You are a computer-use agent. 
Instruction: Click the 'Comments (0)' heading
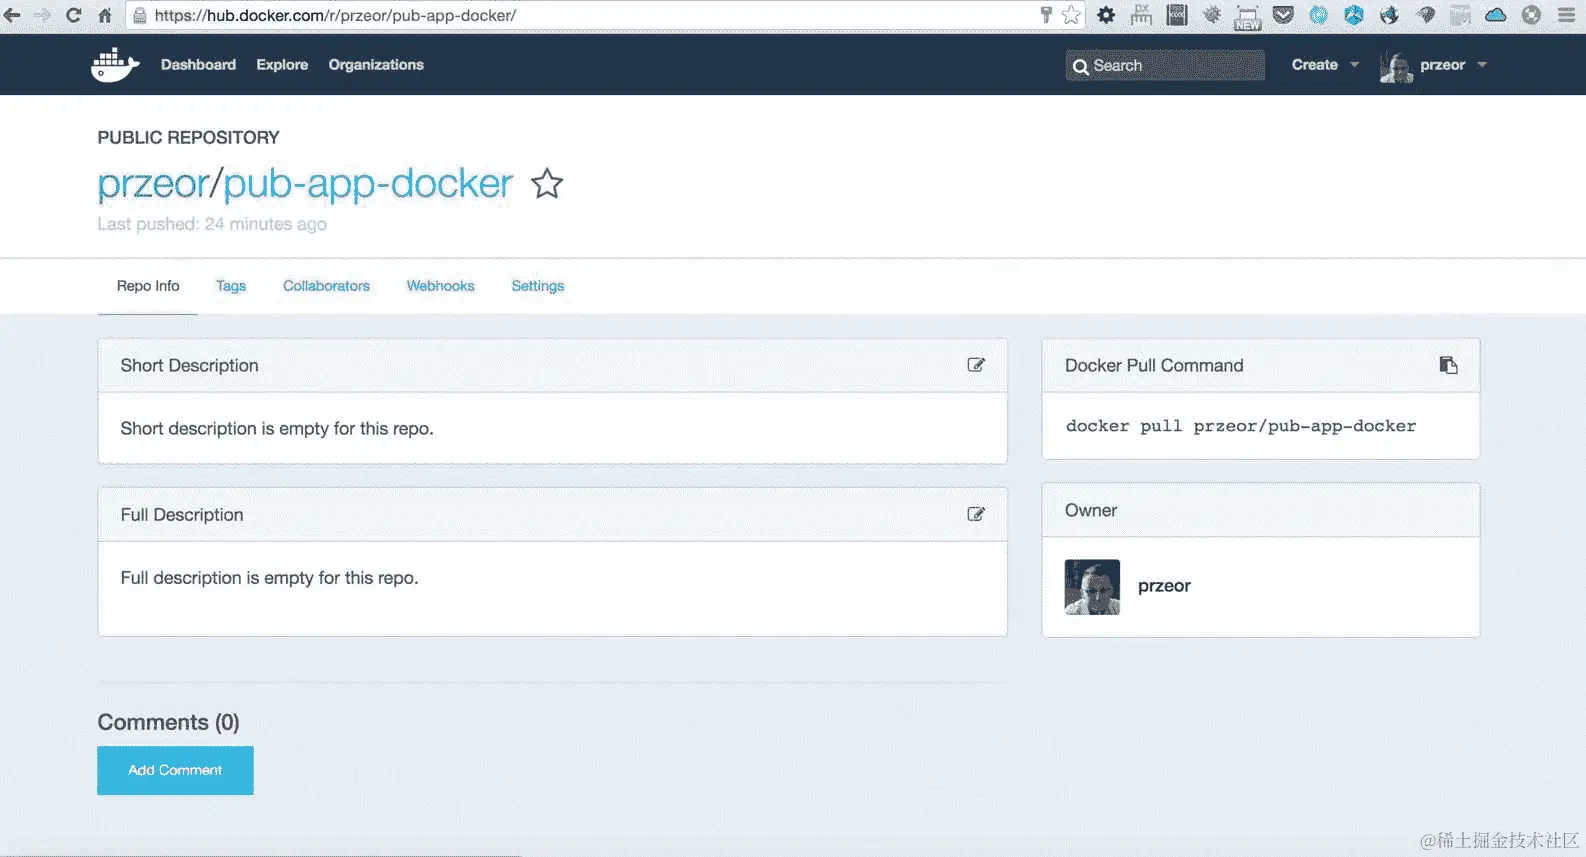click(168, 722)
